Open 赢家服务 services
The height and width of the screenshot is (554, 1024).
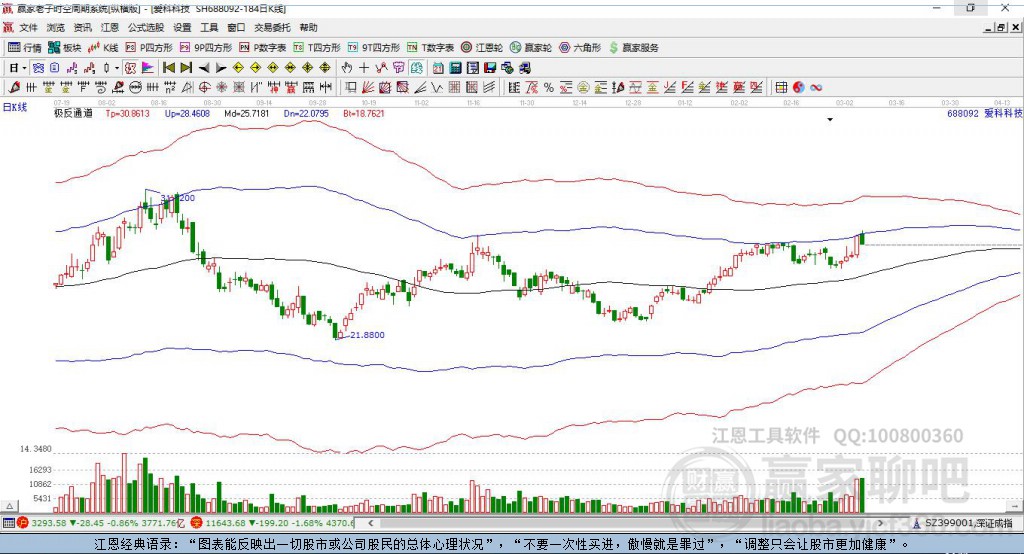[633, 48]
